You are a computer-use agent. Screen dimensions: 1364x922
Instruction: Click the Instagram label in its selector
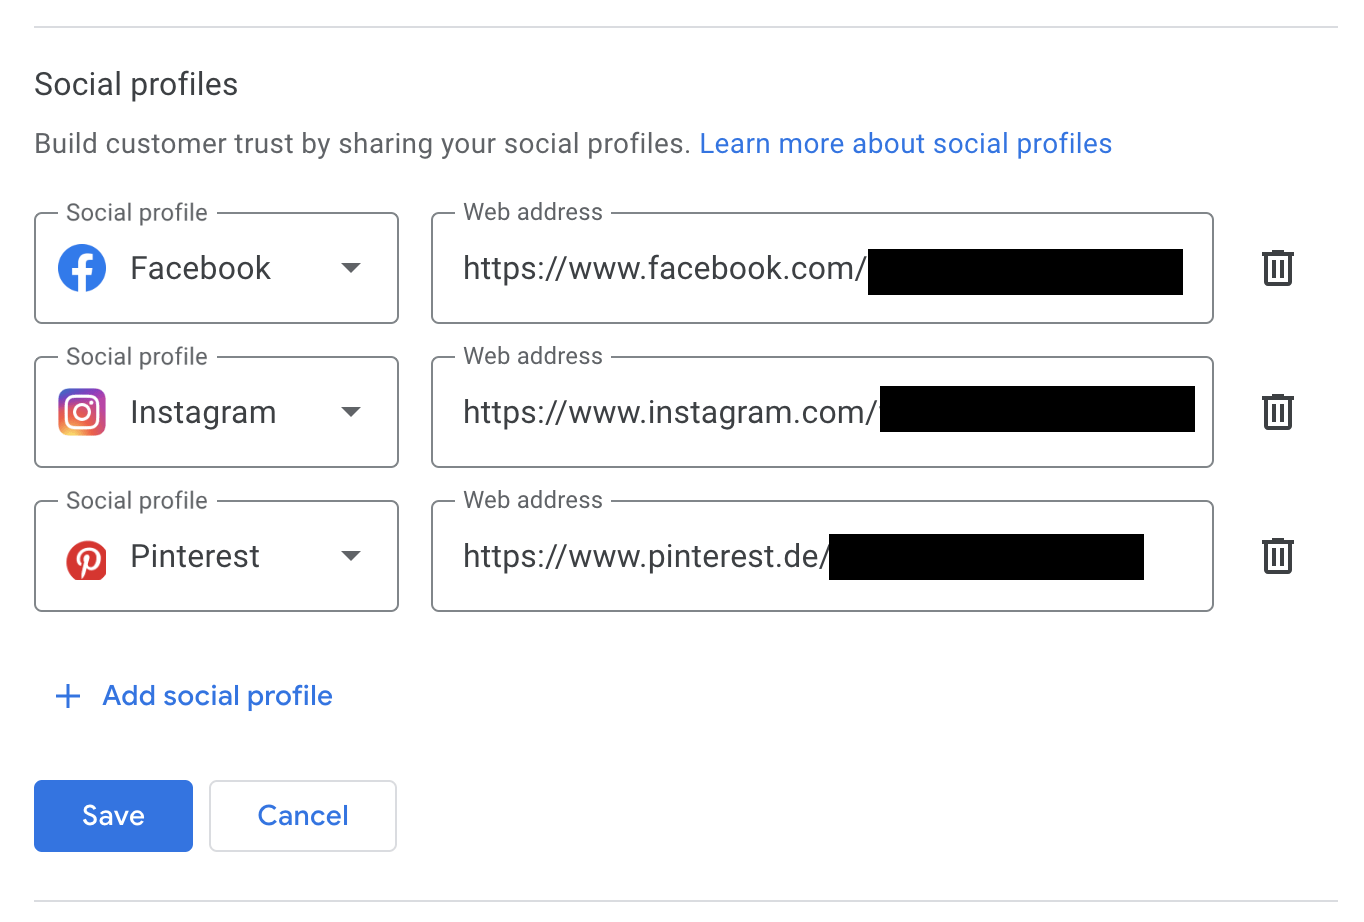[x=203, y=412]
